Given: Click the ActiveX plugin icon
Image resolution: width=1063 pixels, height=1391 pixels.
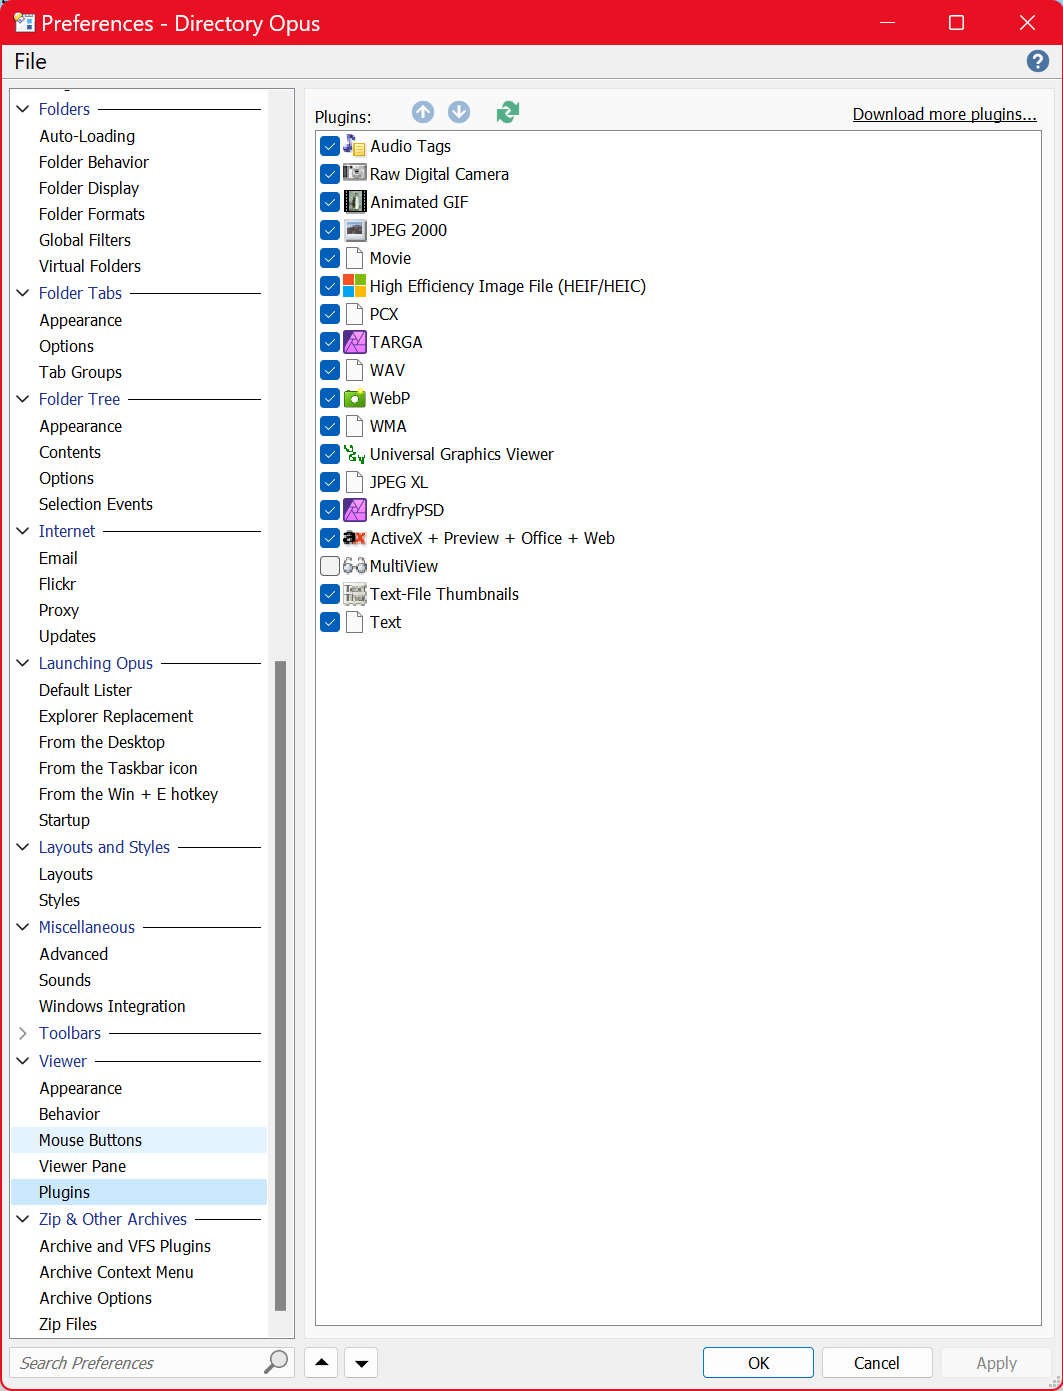Looking at the screenshot, I should click(x=354, y=538).
